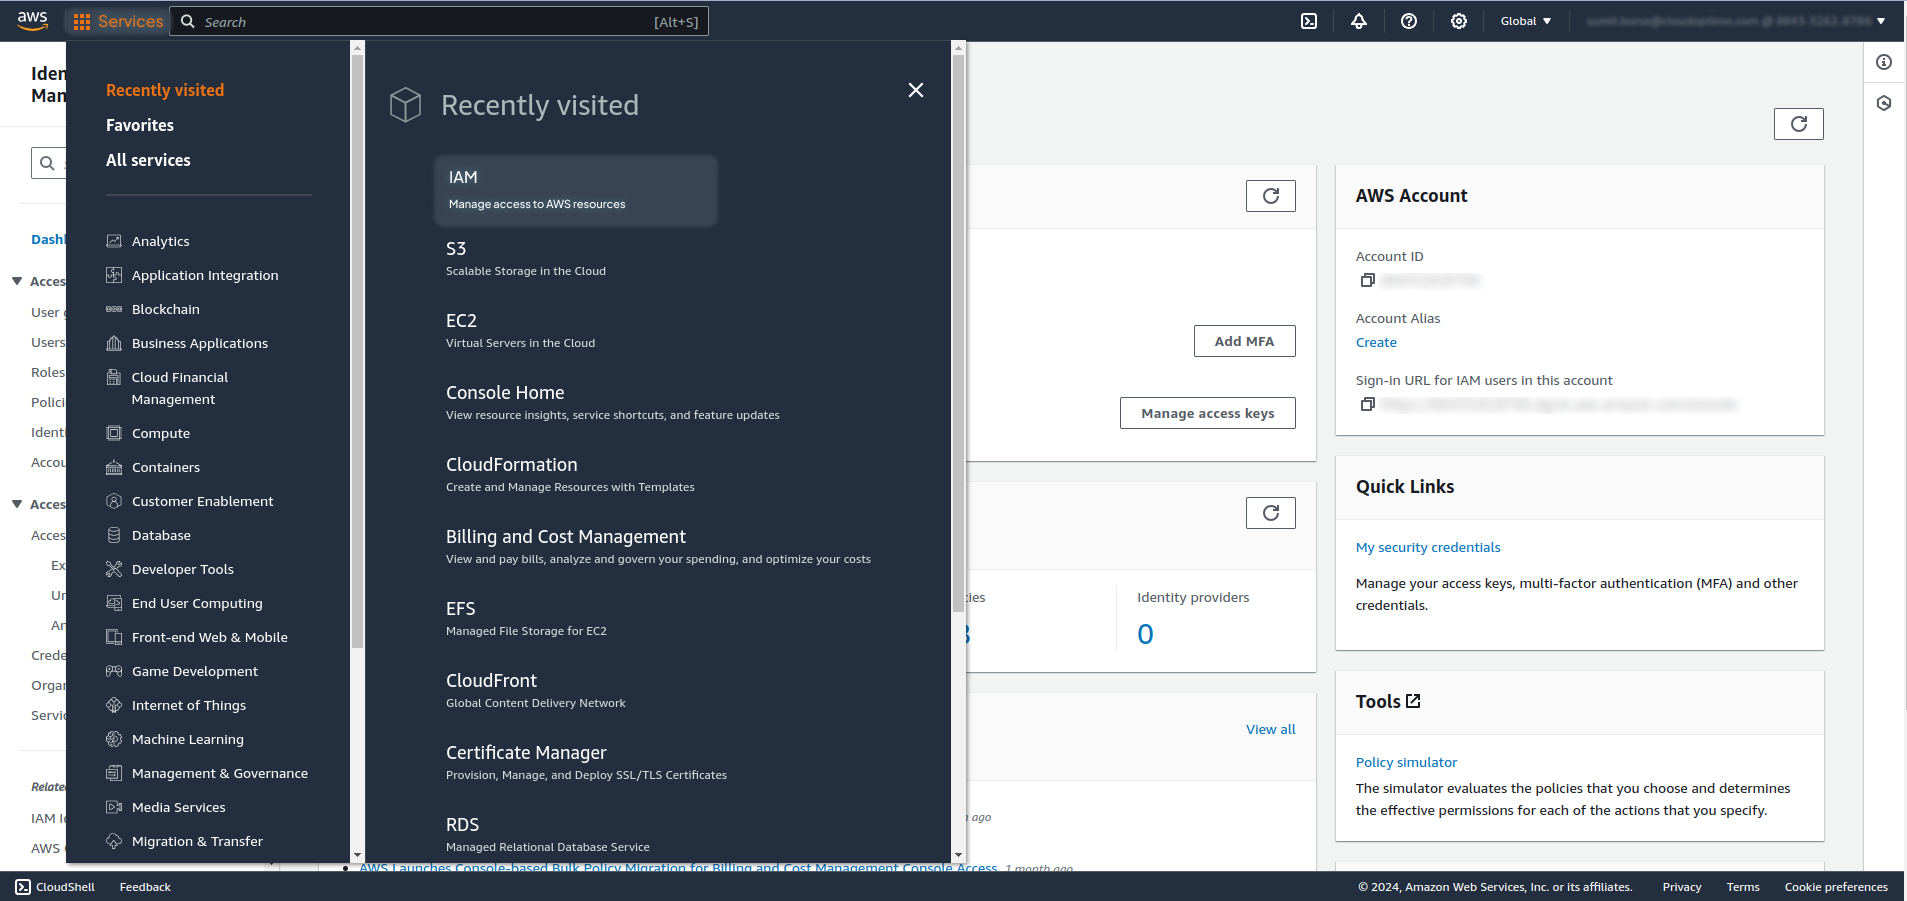Open the Services grid menu

pos(118,21)
